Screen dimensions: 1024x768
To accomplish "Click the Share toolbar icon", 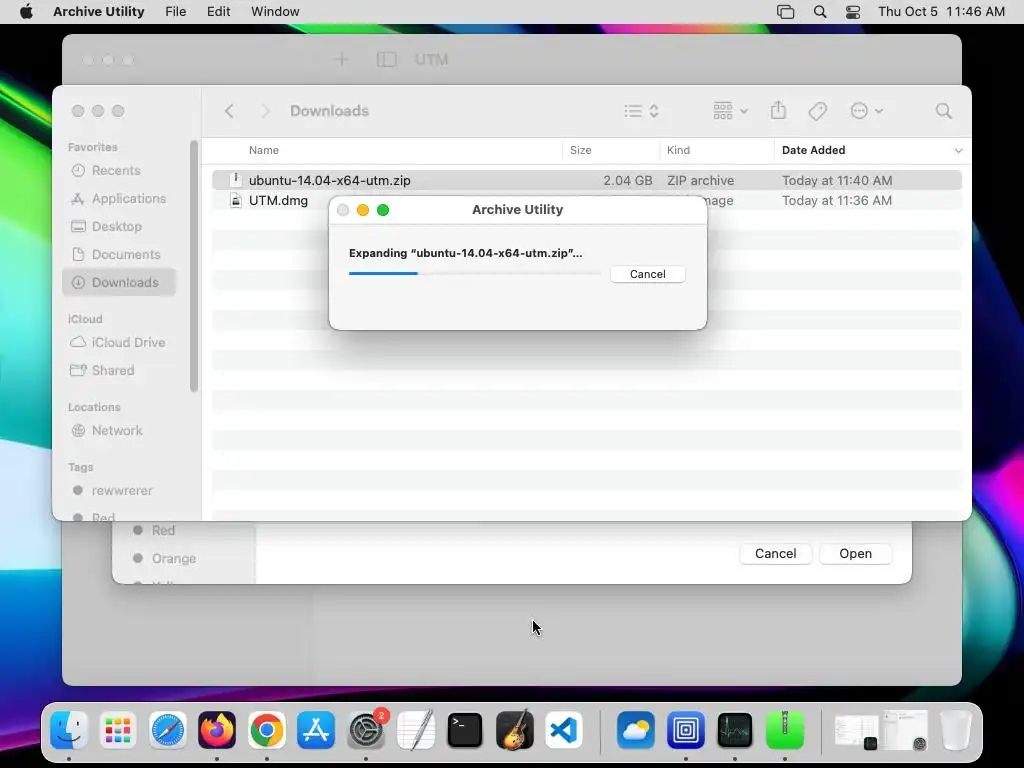I will 778,110.
